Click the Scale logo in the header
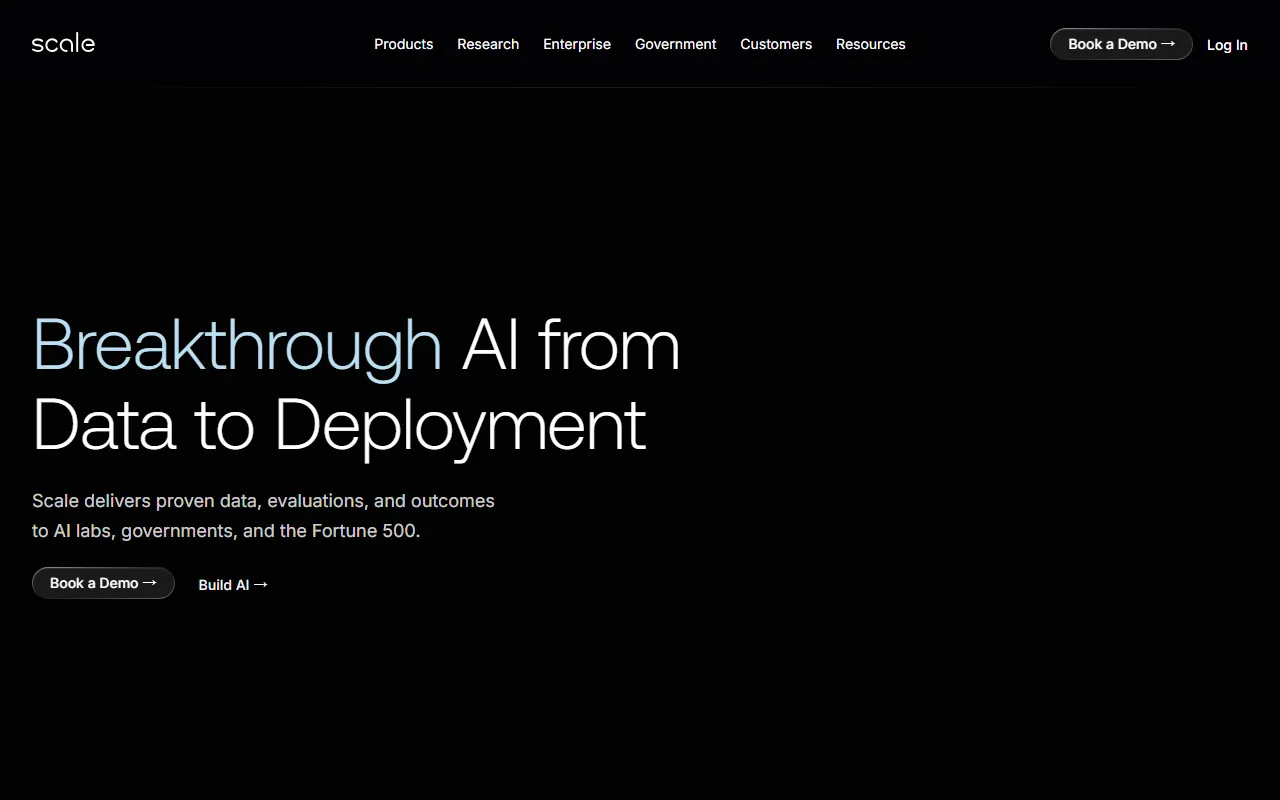This screenshot has height=800, width=1280. click(x=63, y=44)
